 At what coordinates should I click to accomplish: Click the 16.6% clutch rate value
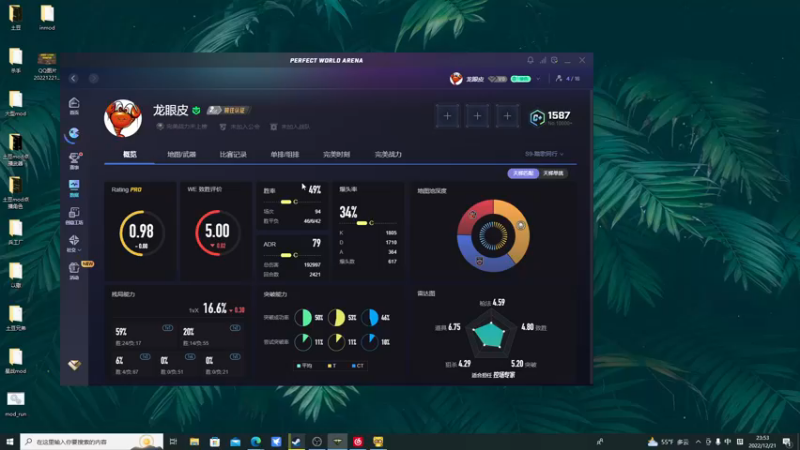pos(215,308)
